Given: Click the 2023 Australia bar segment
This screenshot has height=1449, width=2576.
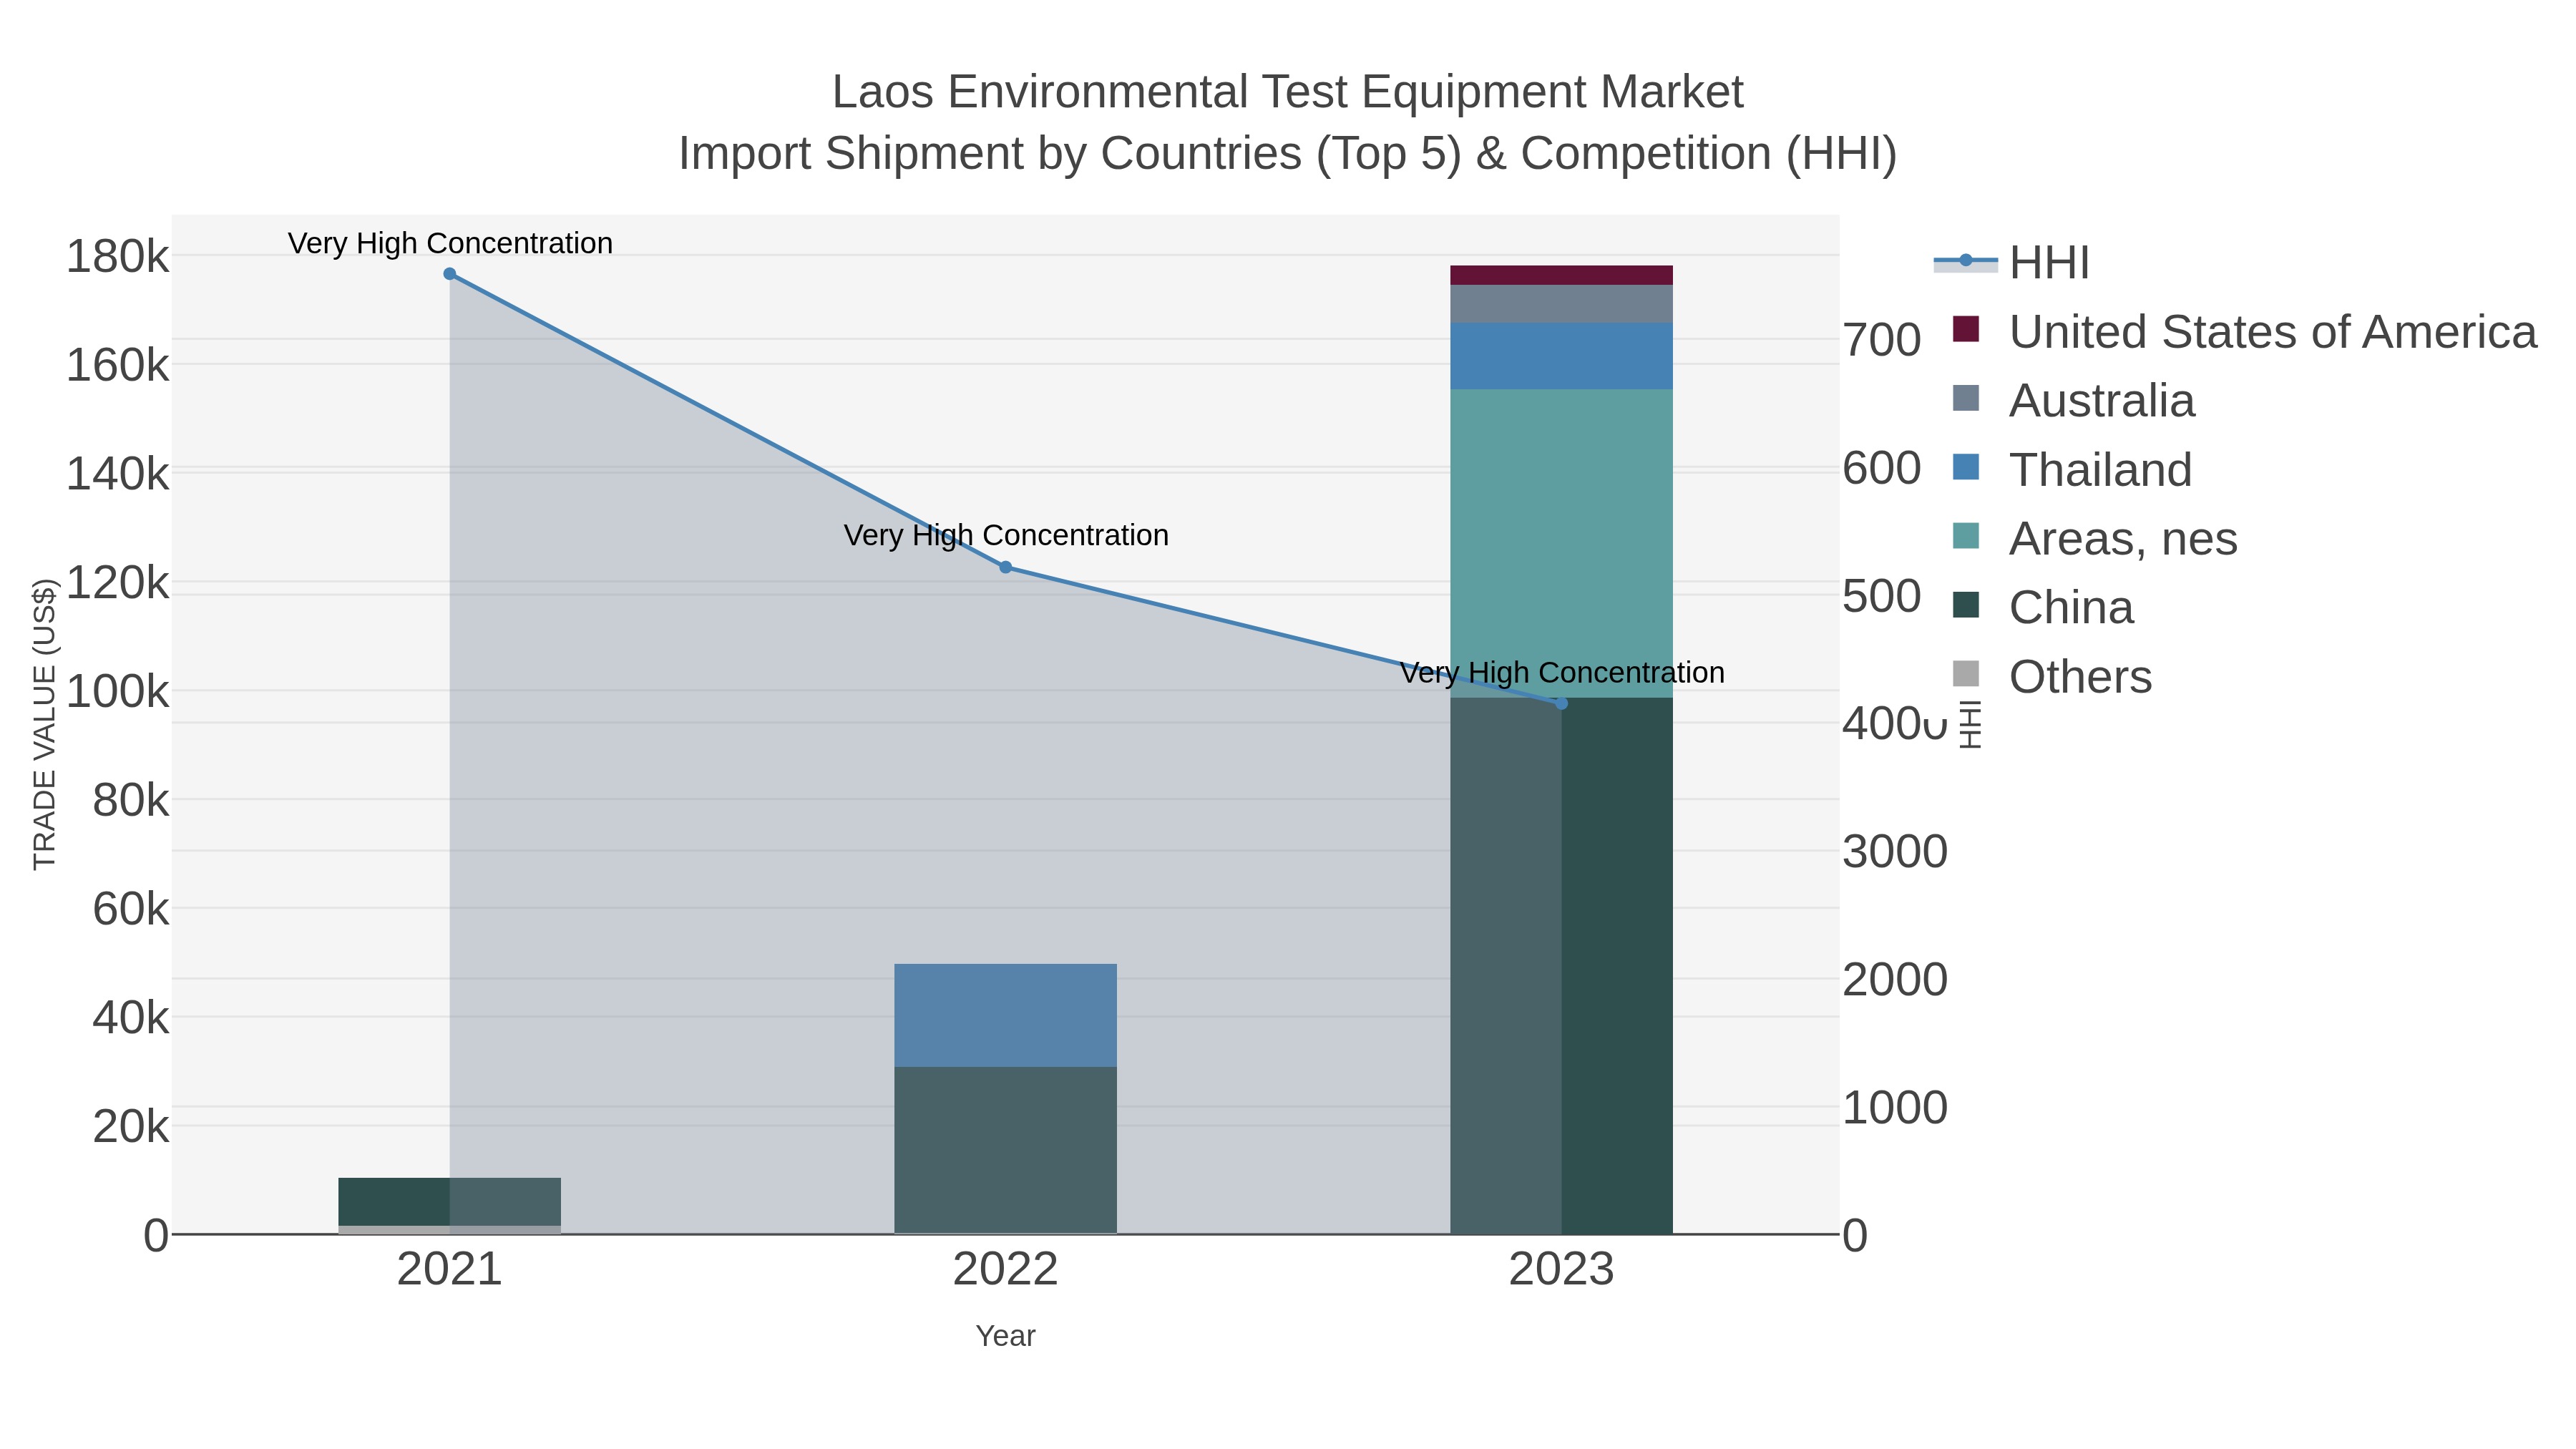Looking at the screenshot, I should coord(1562,304).
